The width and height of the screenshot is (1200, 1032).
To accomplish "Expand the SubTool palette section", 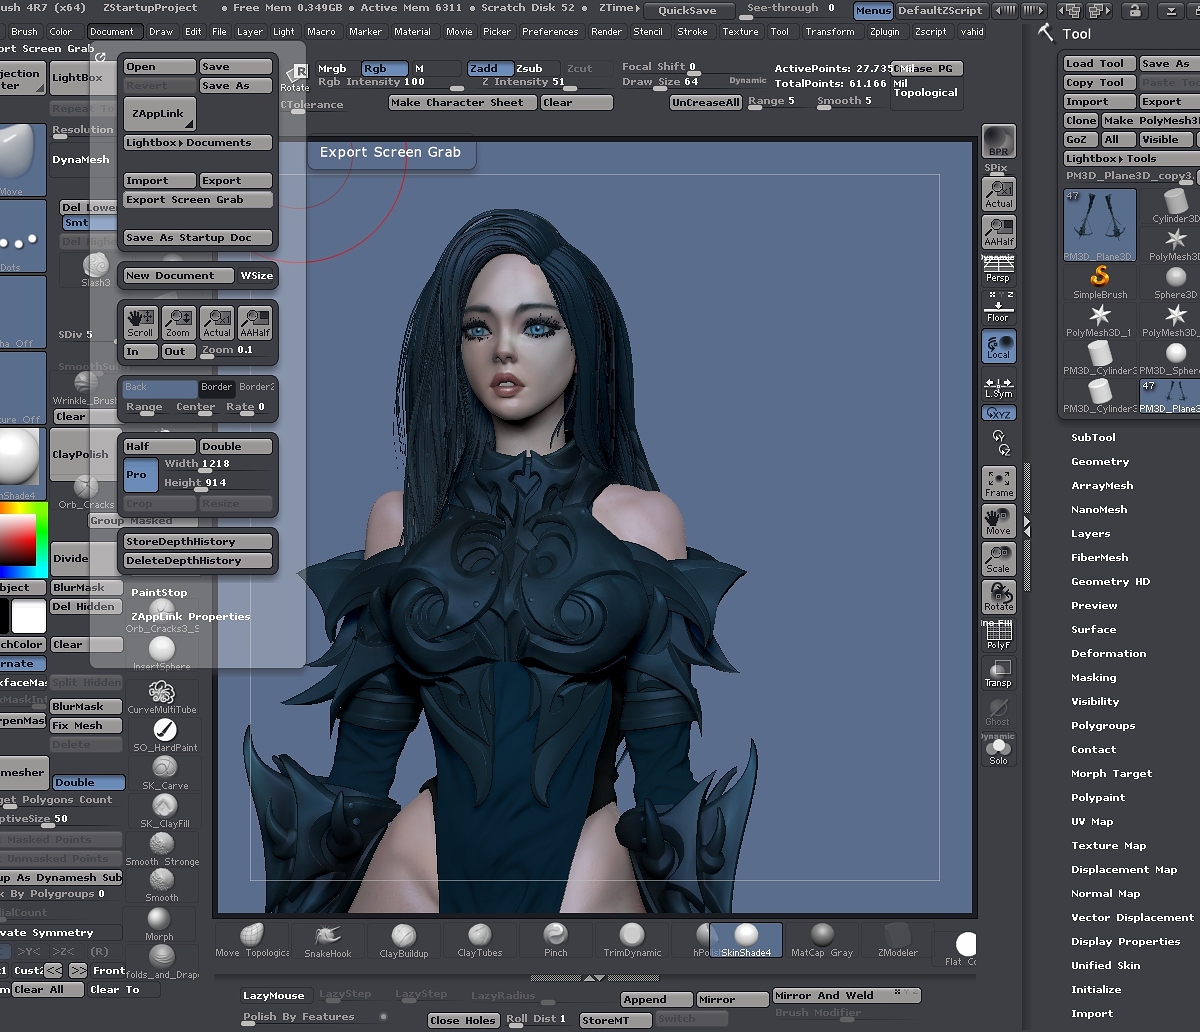I will [1093, 437].
